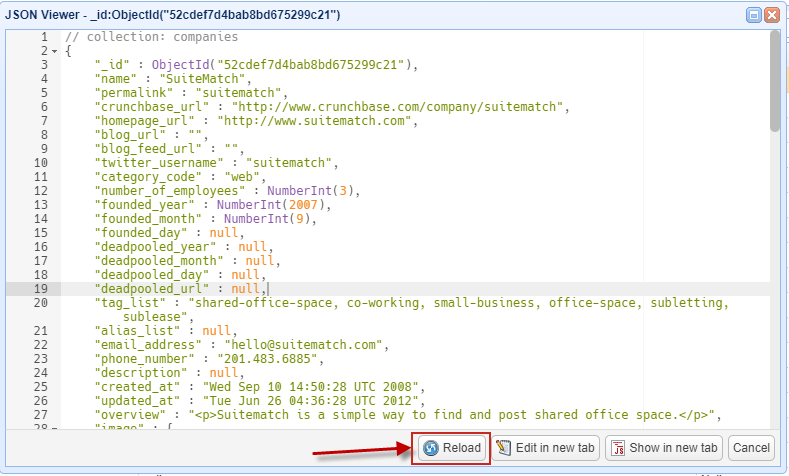
Task: Click NumberInt(3) for number_of_employees
Action: click(310, 191)
